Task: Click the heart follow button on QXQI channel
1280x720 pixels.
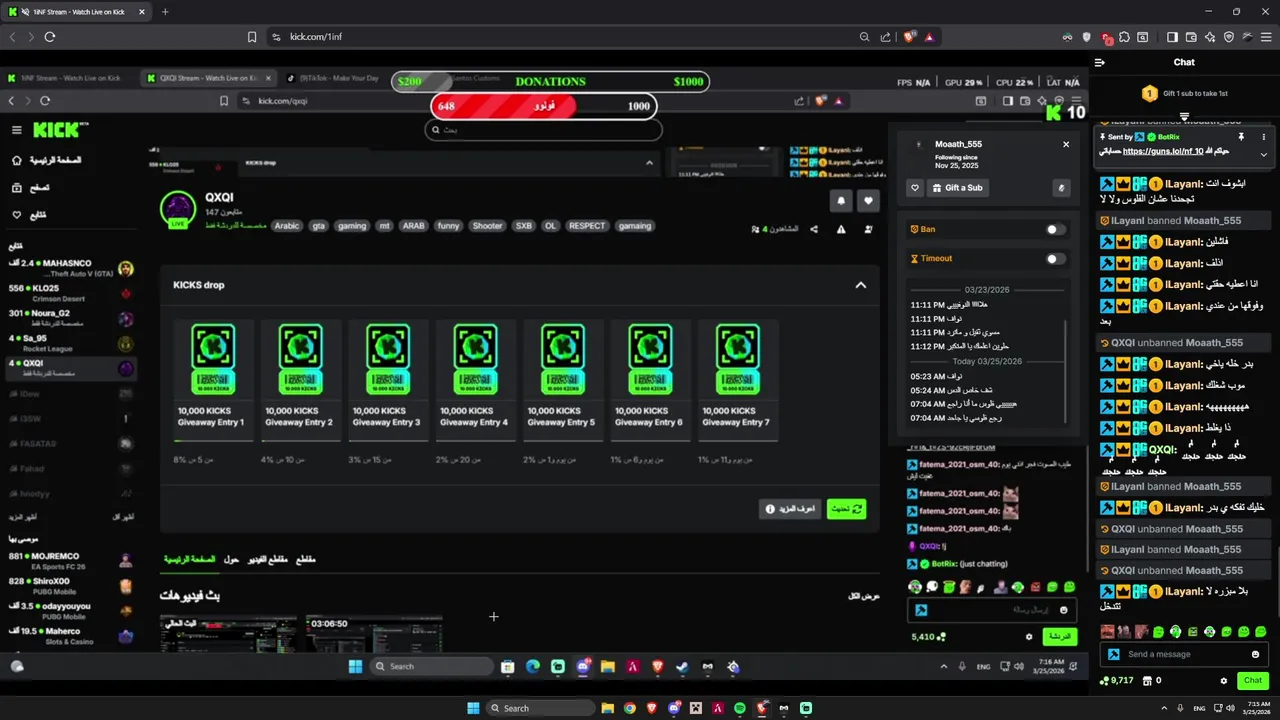Action: (x=868, y=200)
